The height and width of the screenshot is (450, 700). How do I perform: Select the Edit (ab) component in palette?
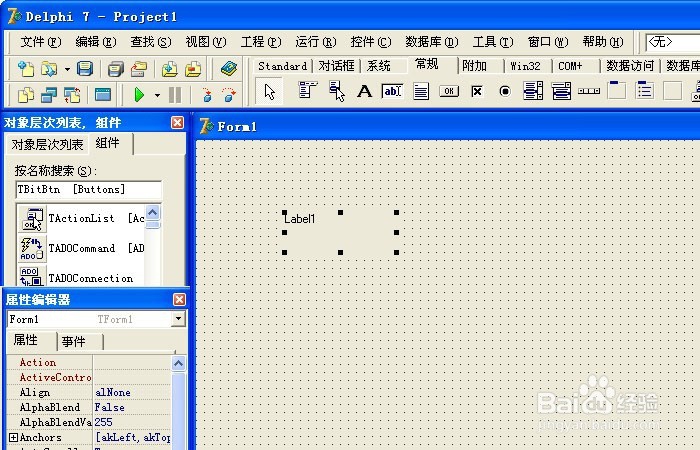click(392, 91)
